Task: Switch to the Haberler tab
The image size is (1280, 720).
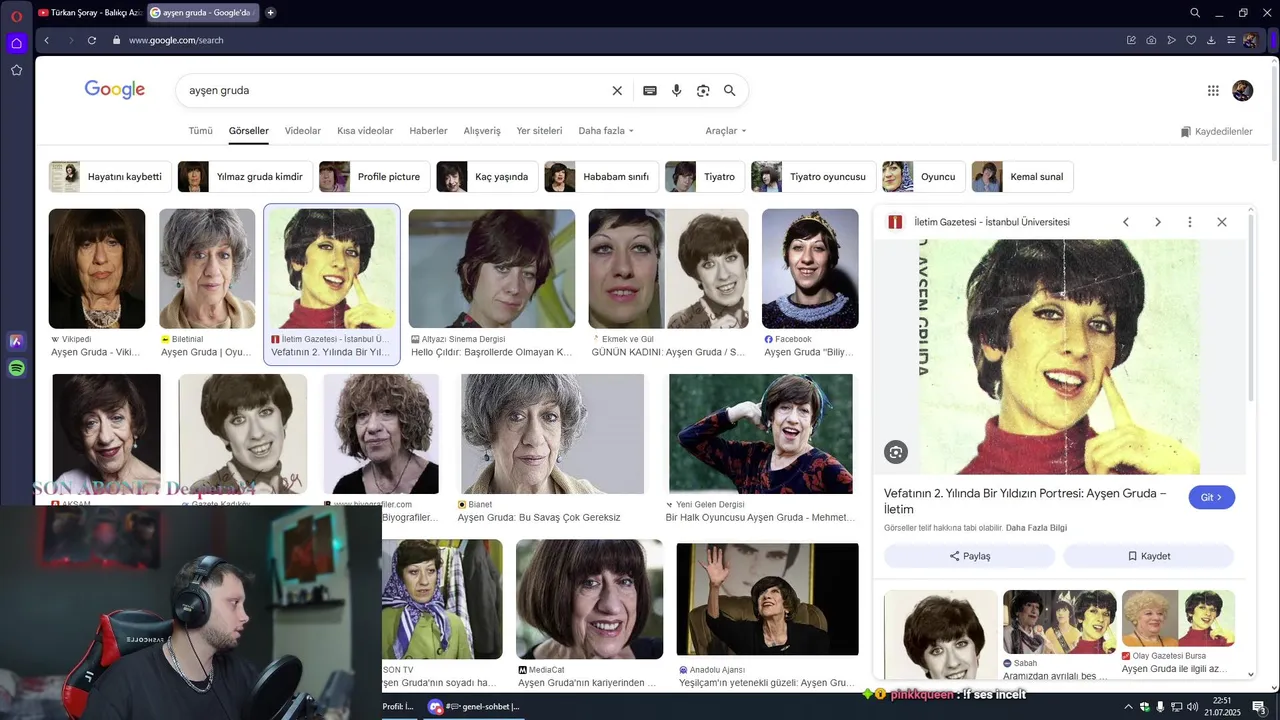Action: point(428,131)
